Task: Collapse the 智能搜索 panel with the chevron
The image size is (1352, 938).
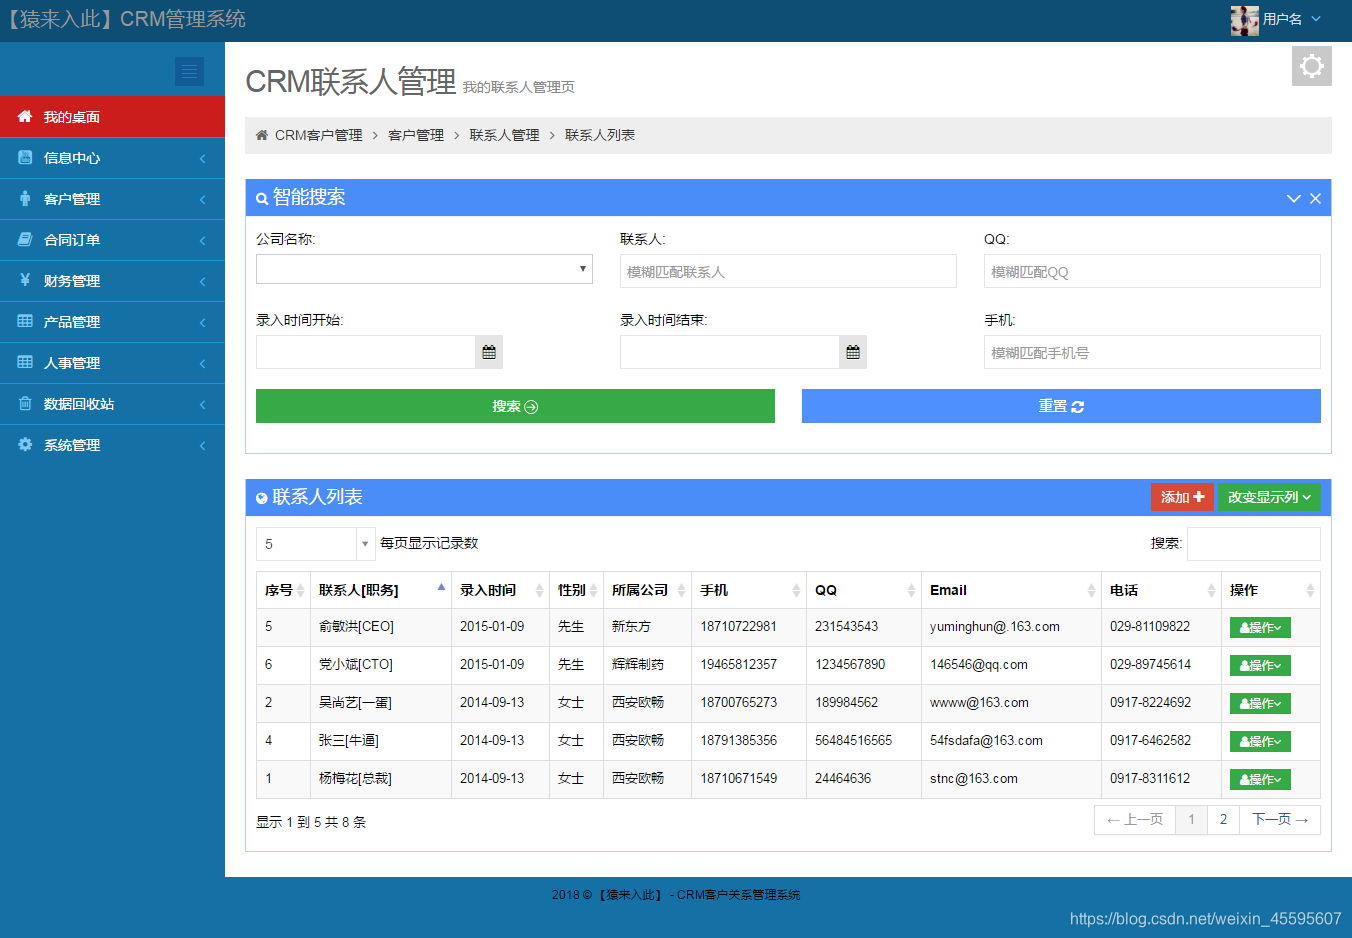Action: click(1293, 198)
